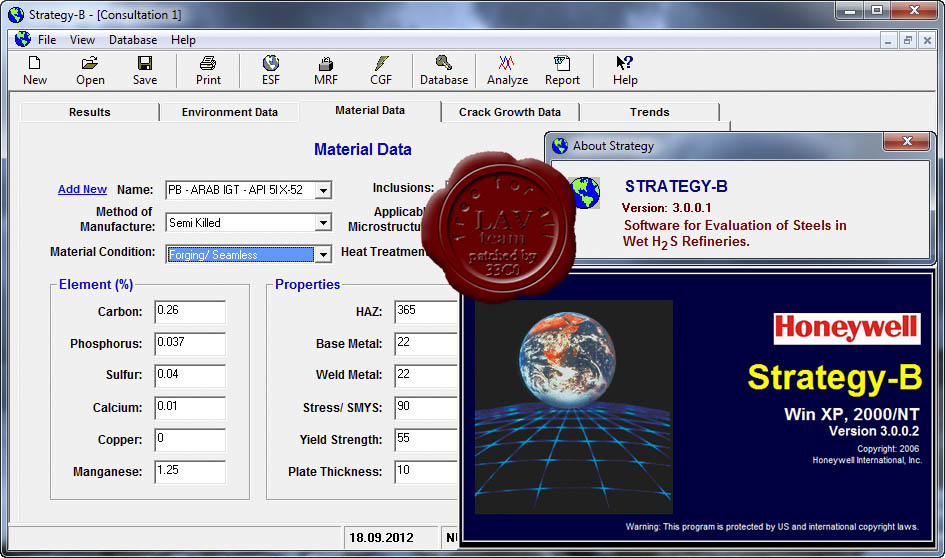Click the Inclusions: label
The image size is (945, 558).
(x=403, y=188)
